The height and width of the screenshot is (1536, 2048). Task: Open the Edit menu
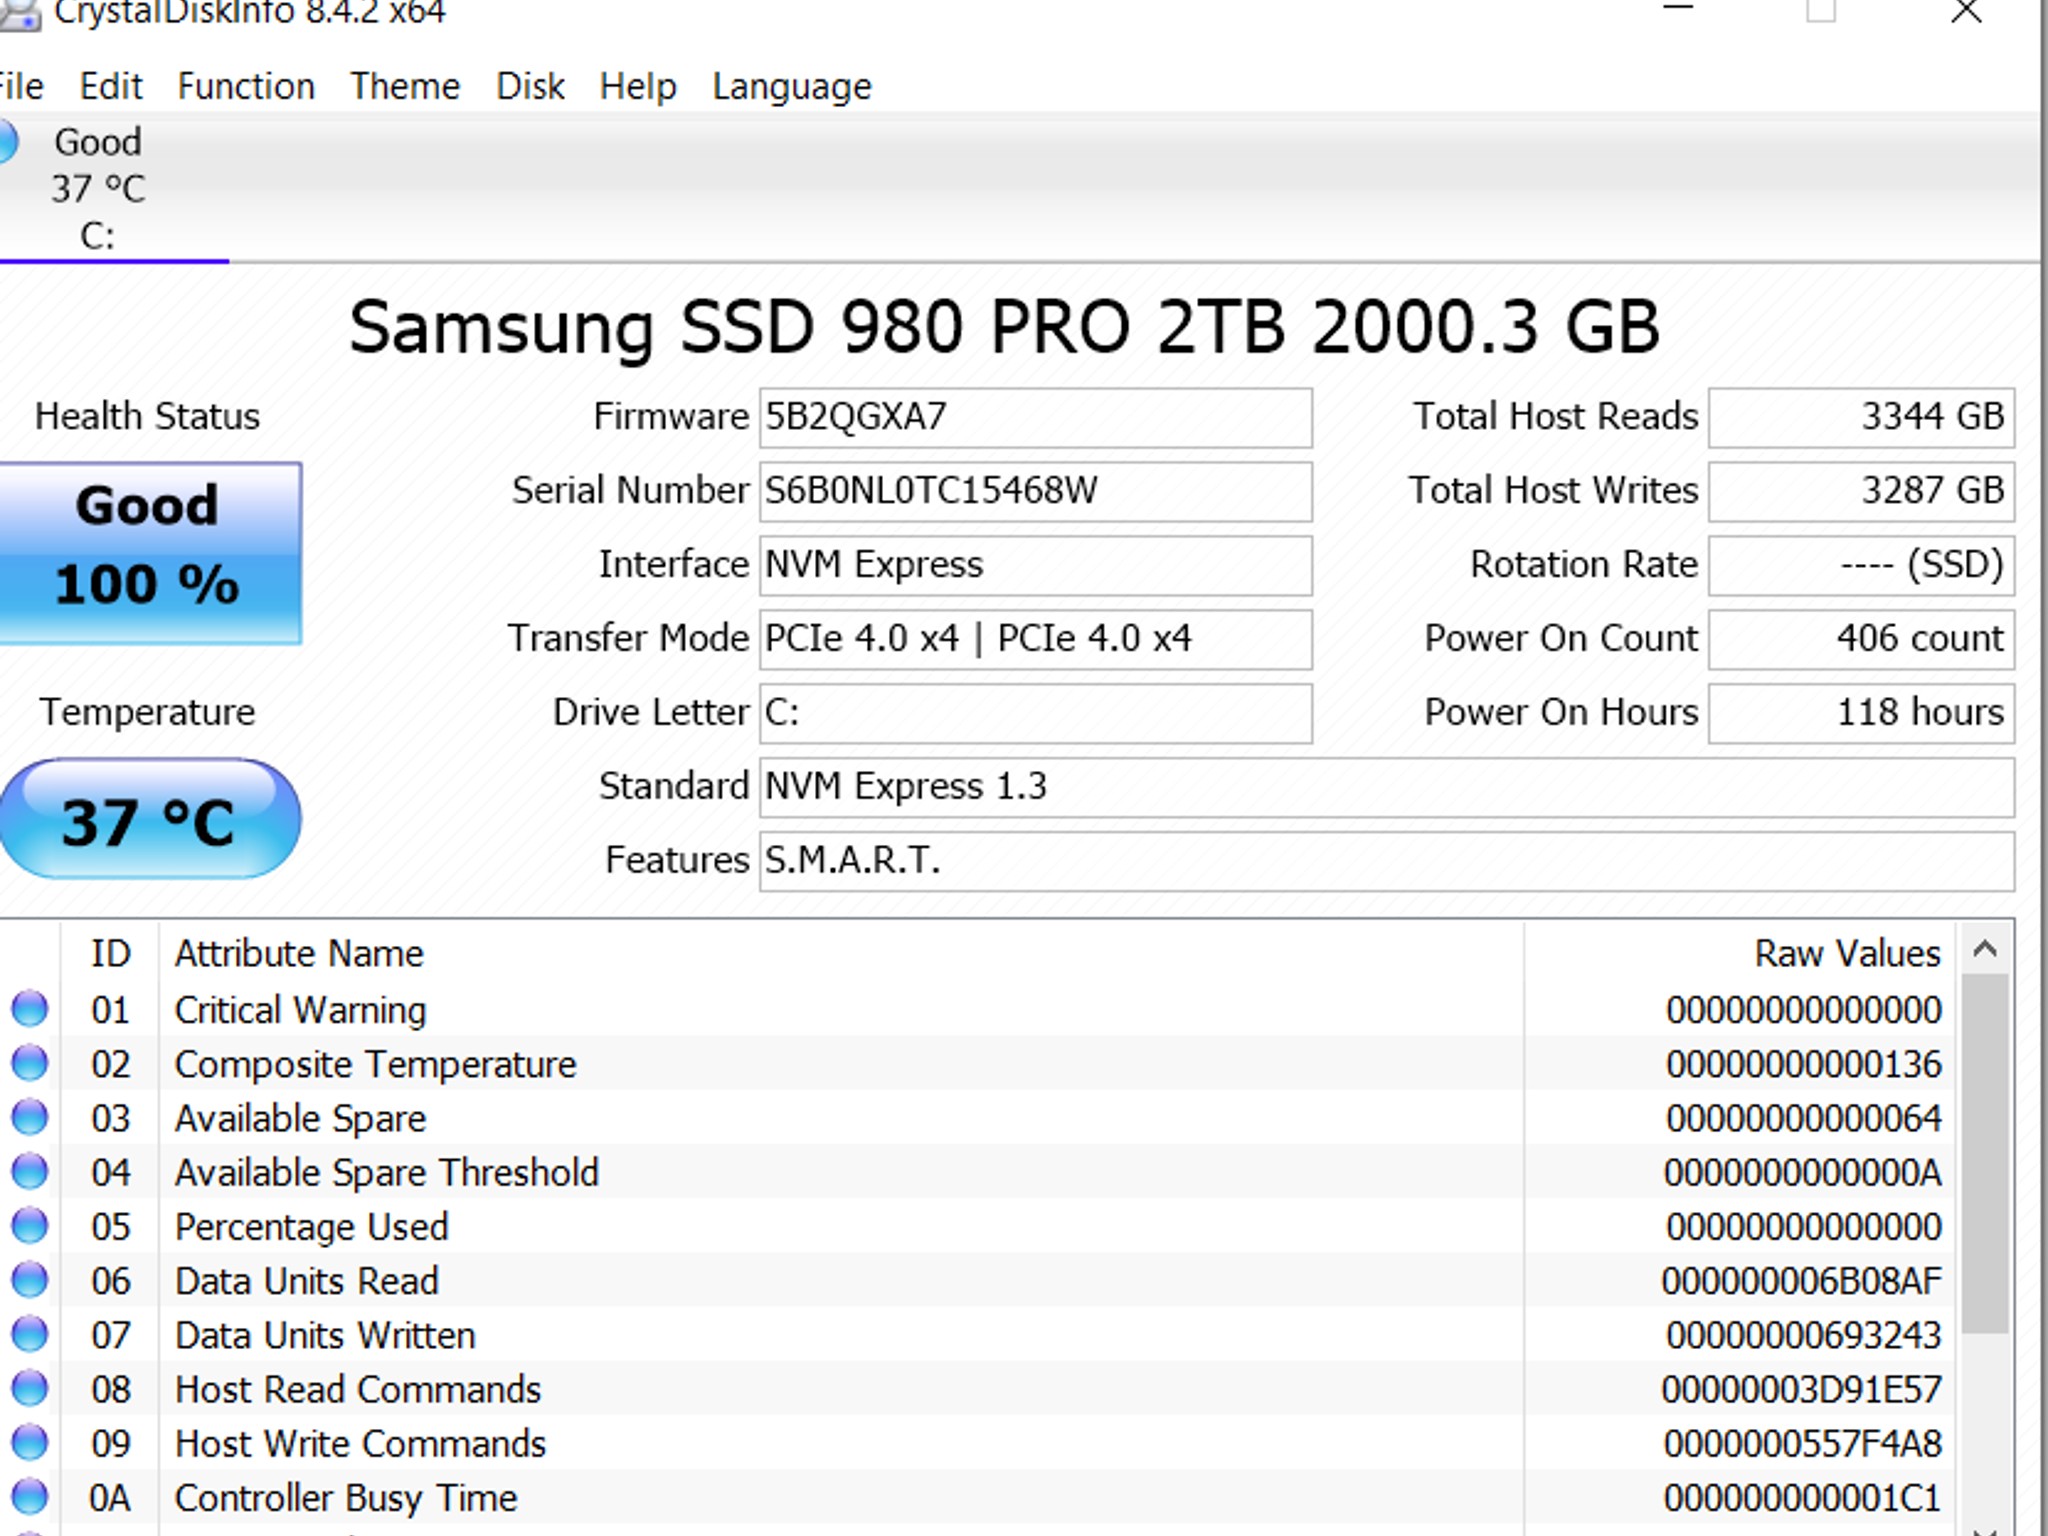111,87
